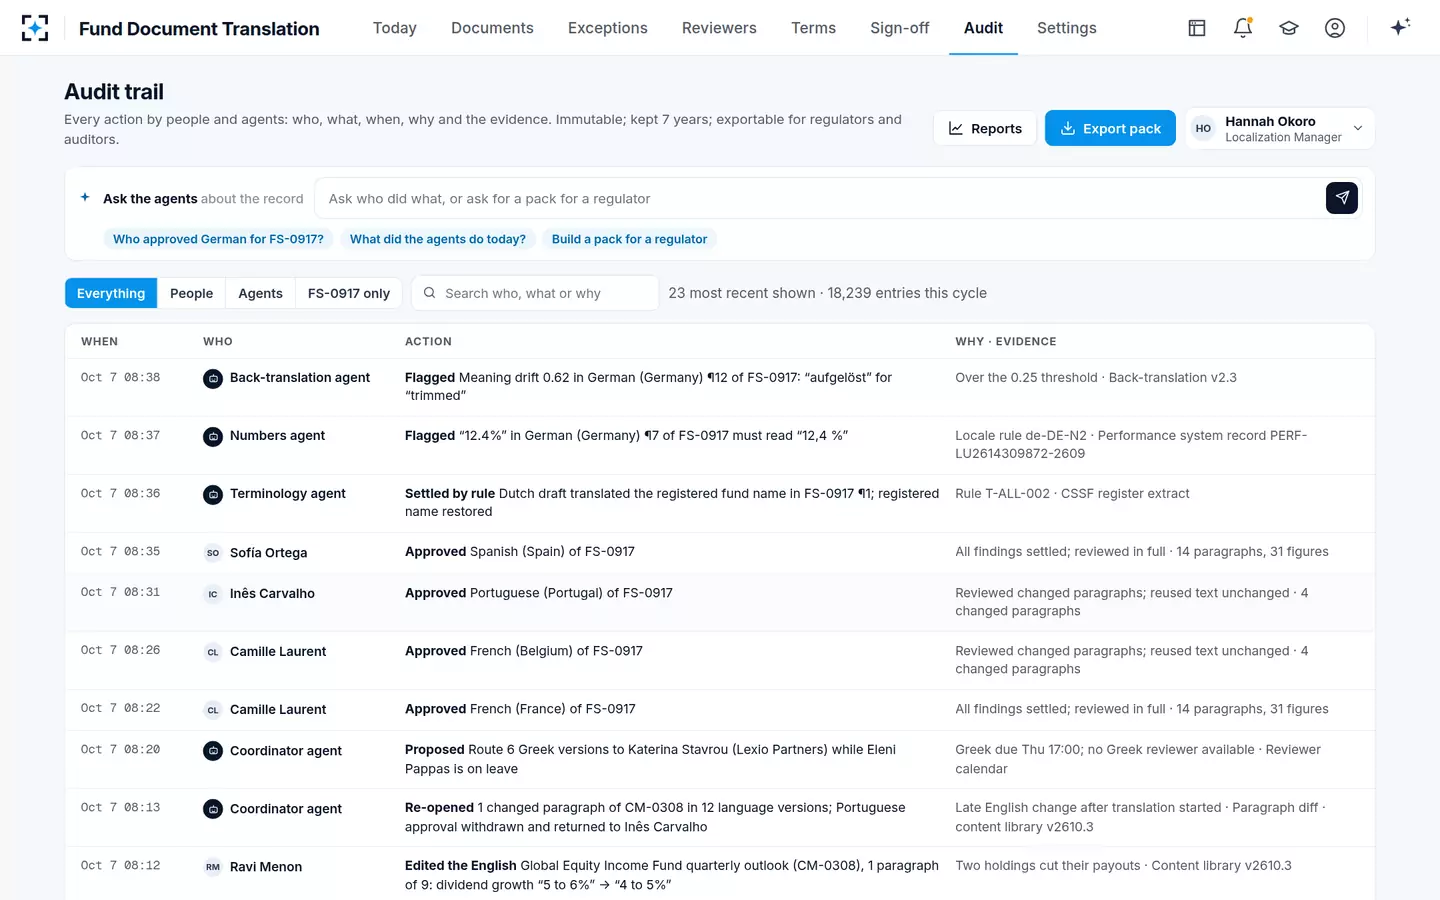Send the agent question with arrow icon
The height and width of the screenshot is (900, 1440).
tap(1342, 198)
